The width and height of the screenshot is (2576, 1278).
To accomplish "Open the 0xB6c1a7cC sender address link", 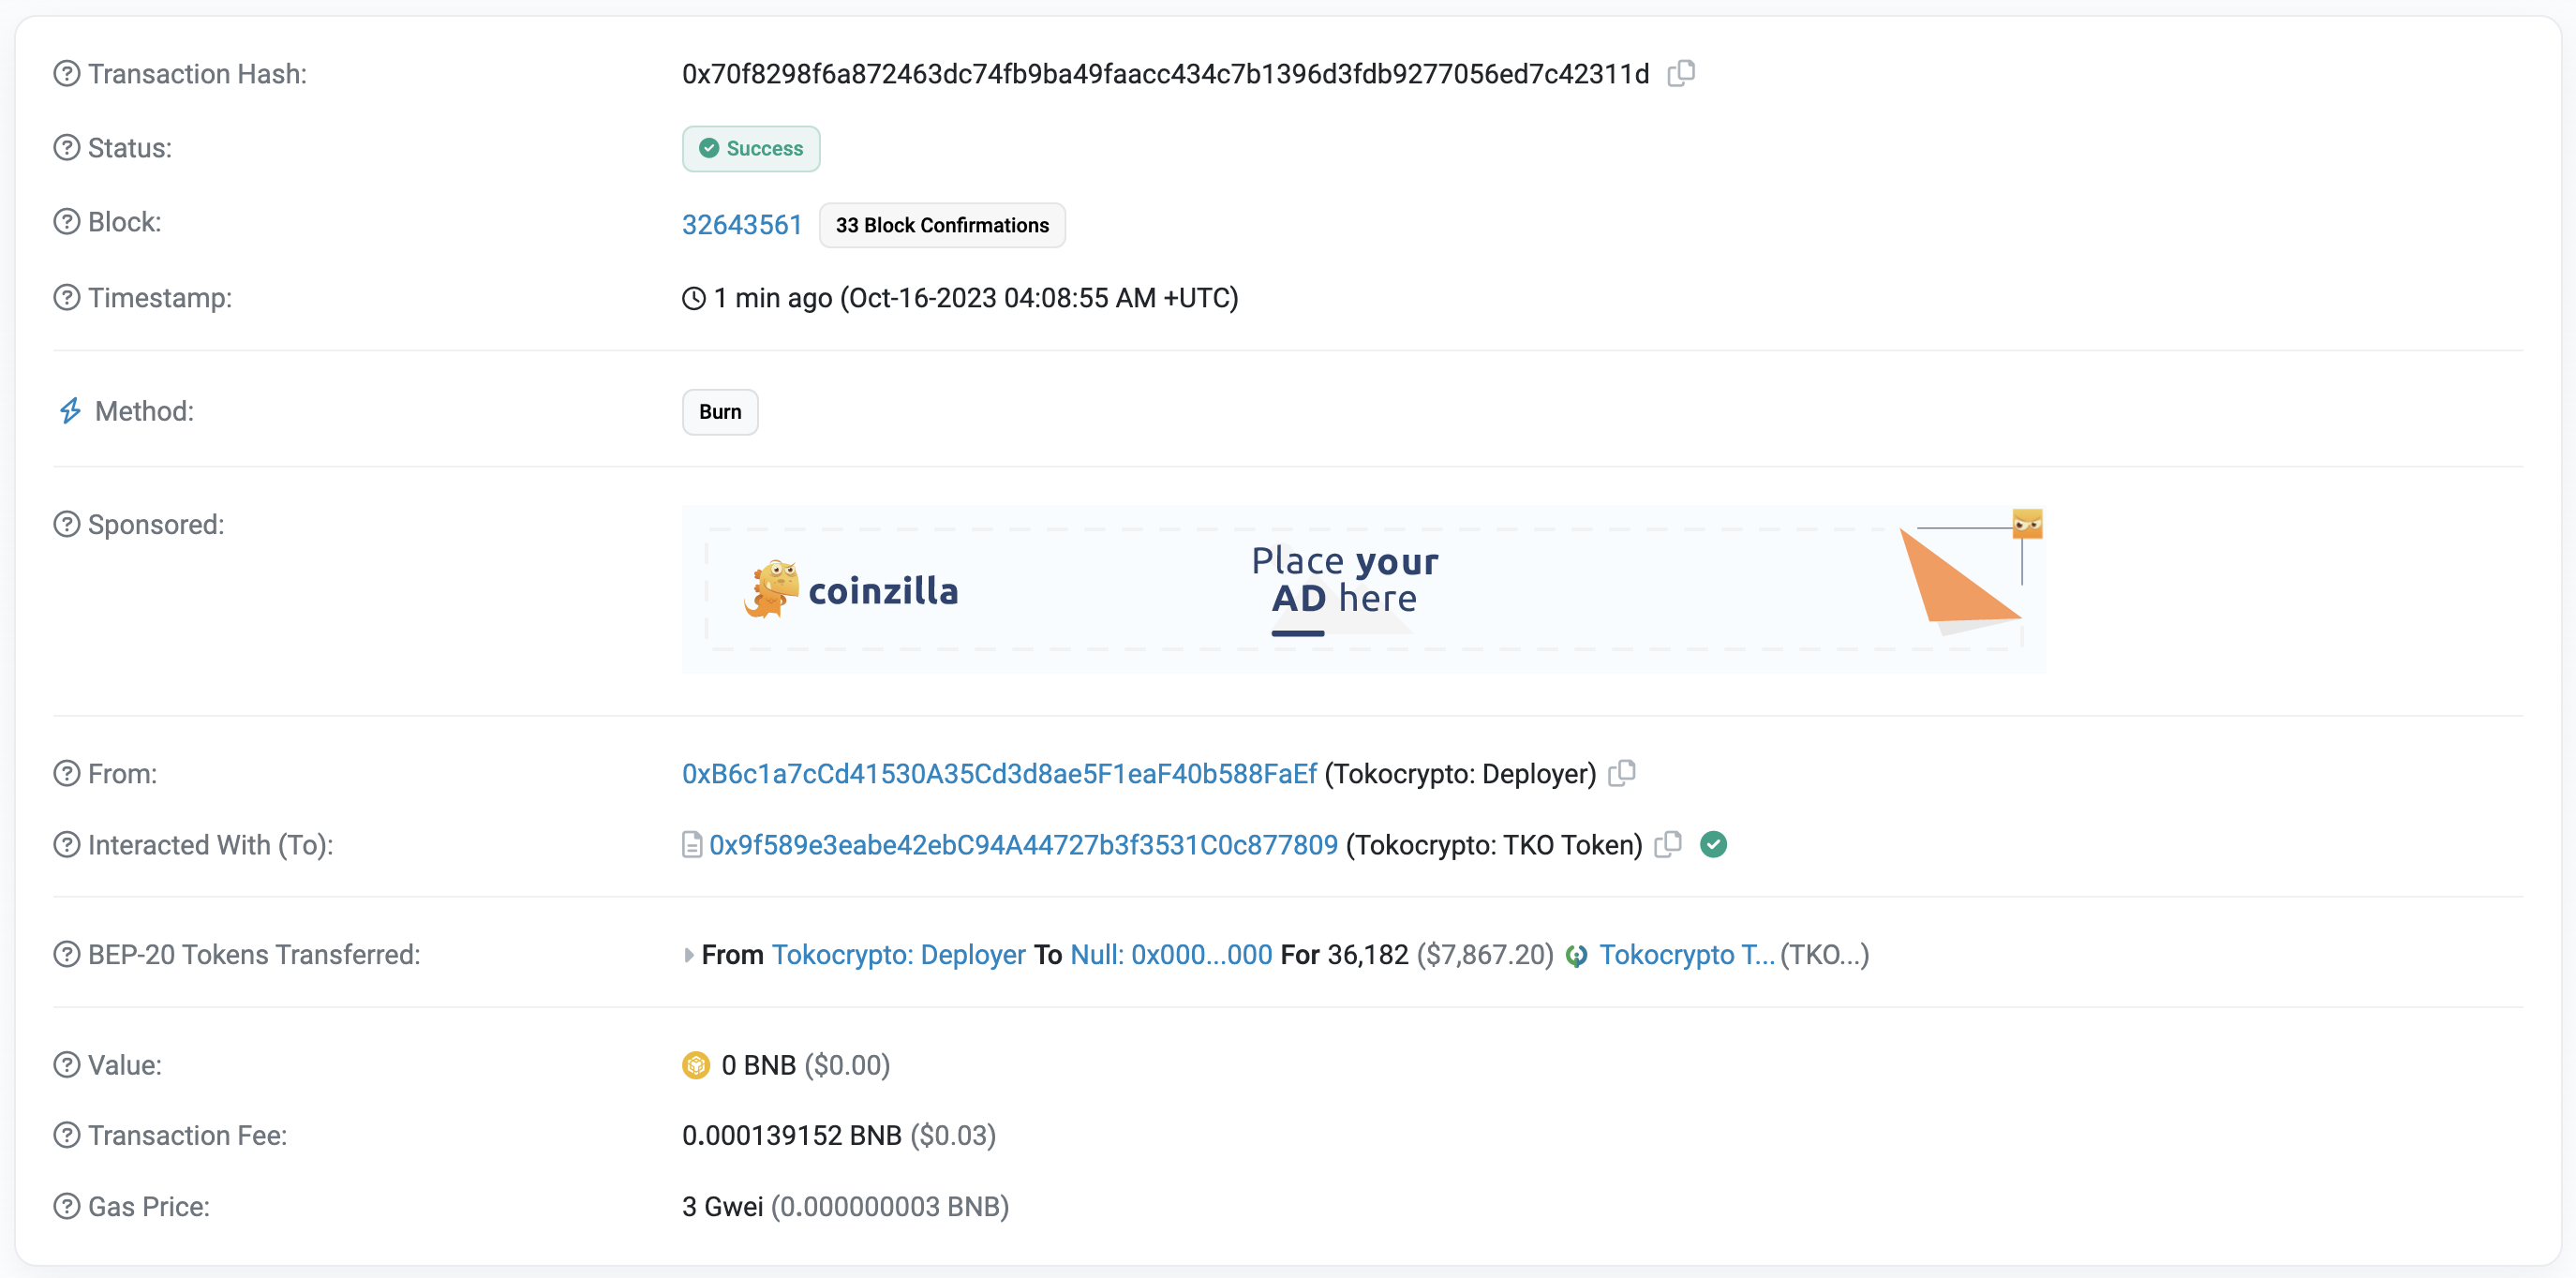I will tap(999, 773).
